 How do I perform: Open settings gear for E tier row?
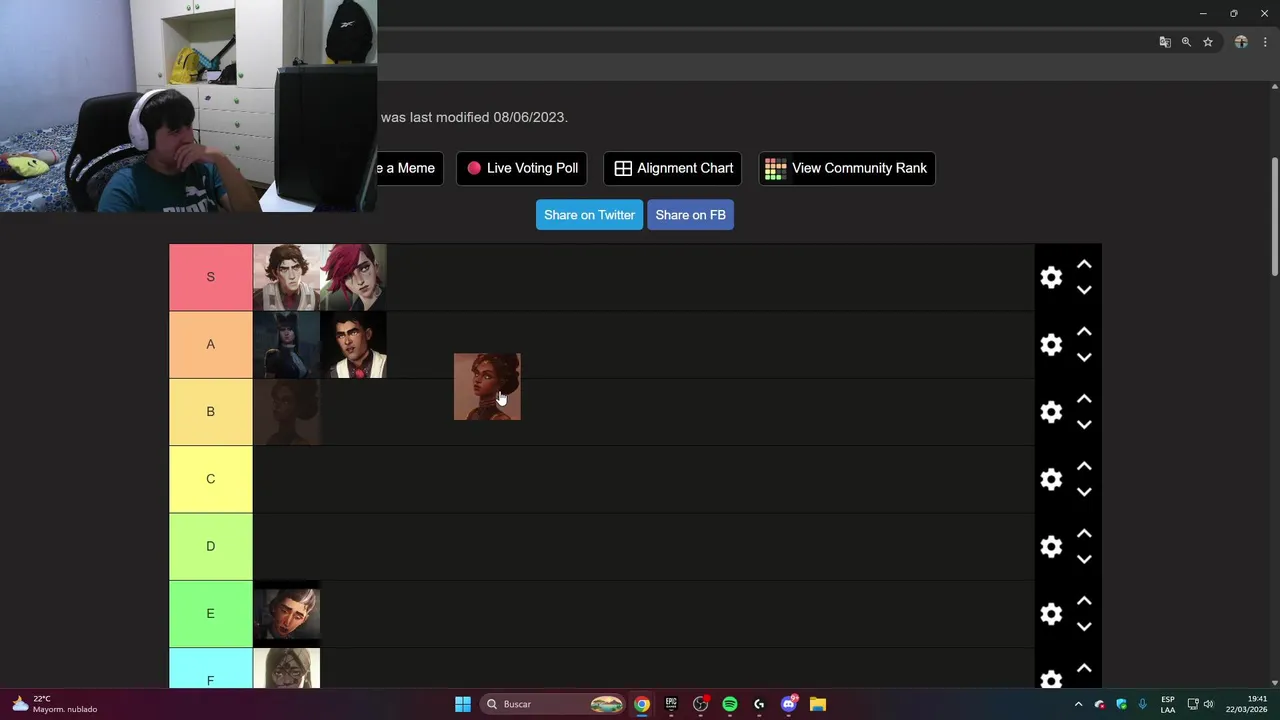coord(1051,614)
